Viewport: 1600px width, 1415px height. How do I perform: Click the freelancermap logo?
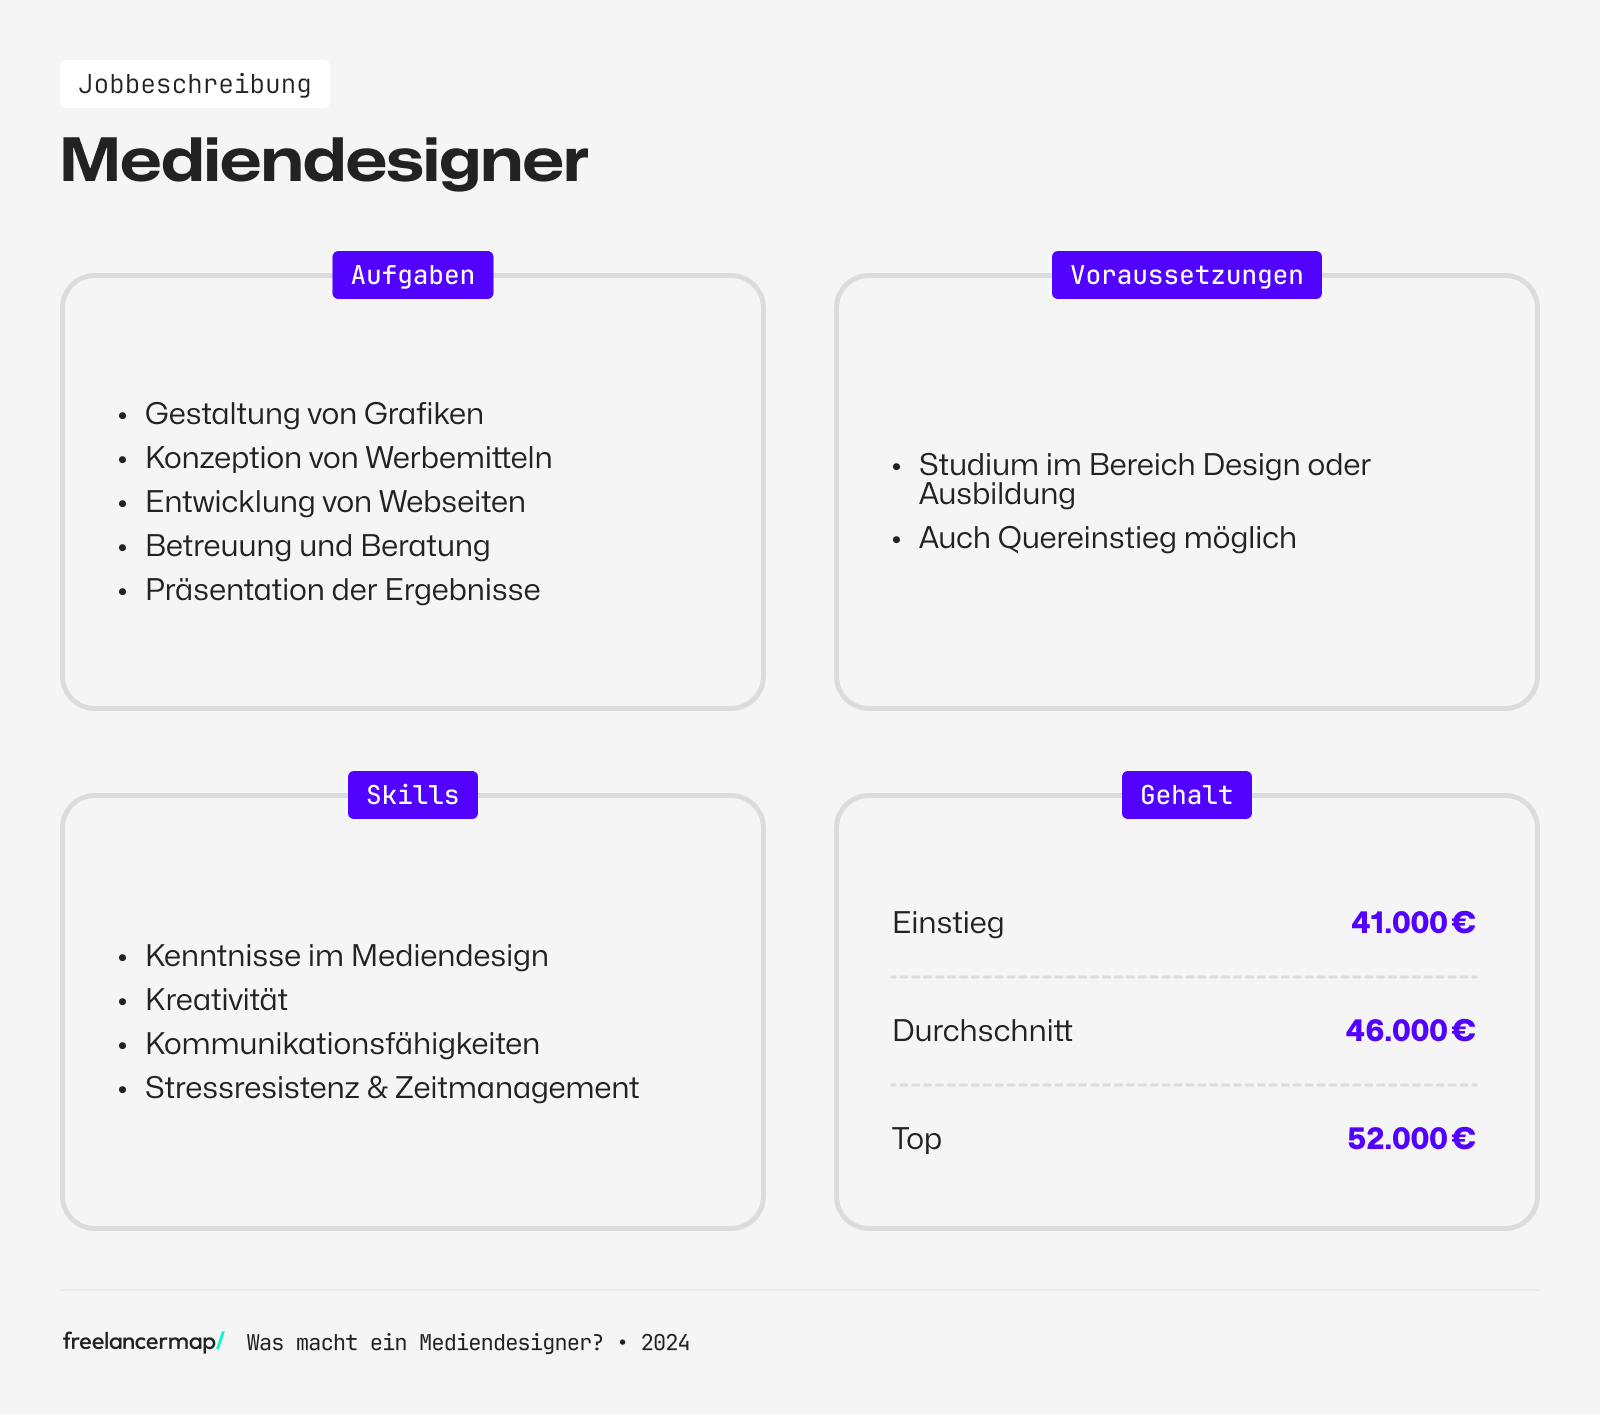(x=143, y=1342)
